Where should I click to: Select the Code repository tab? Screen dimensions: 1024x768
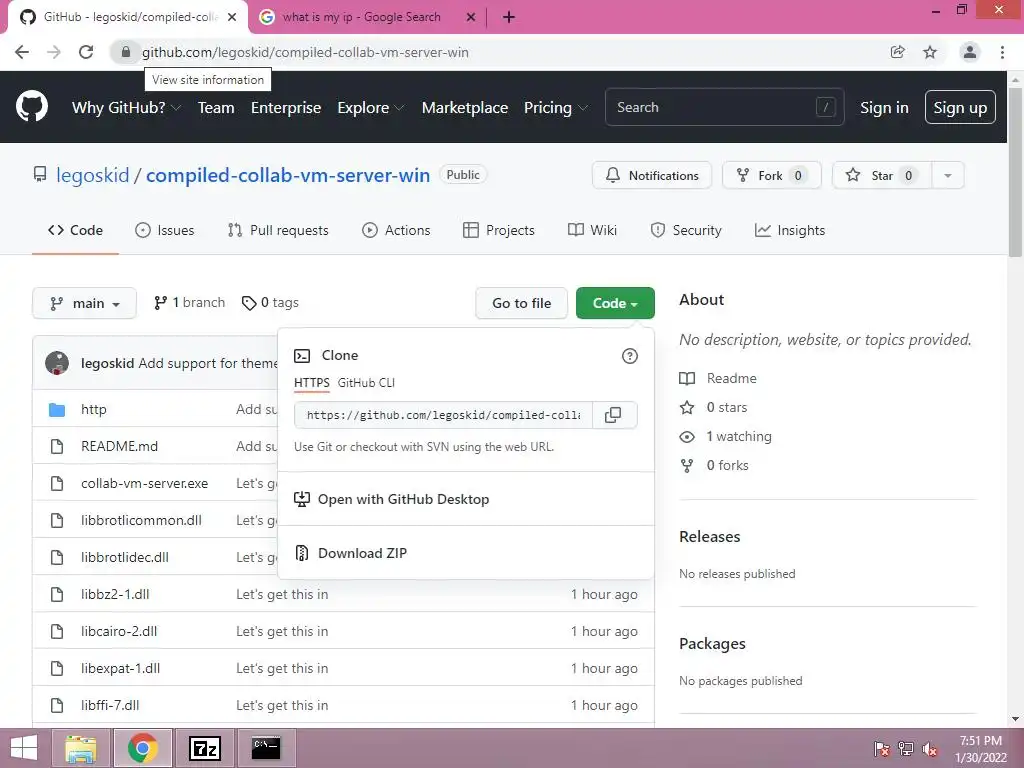pos(75,230)
